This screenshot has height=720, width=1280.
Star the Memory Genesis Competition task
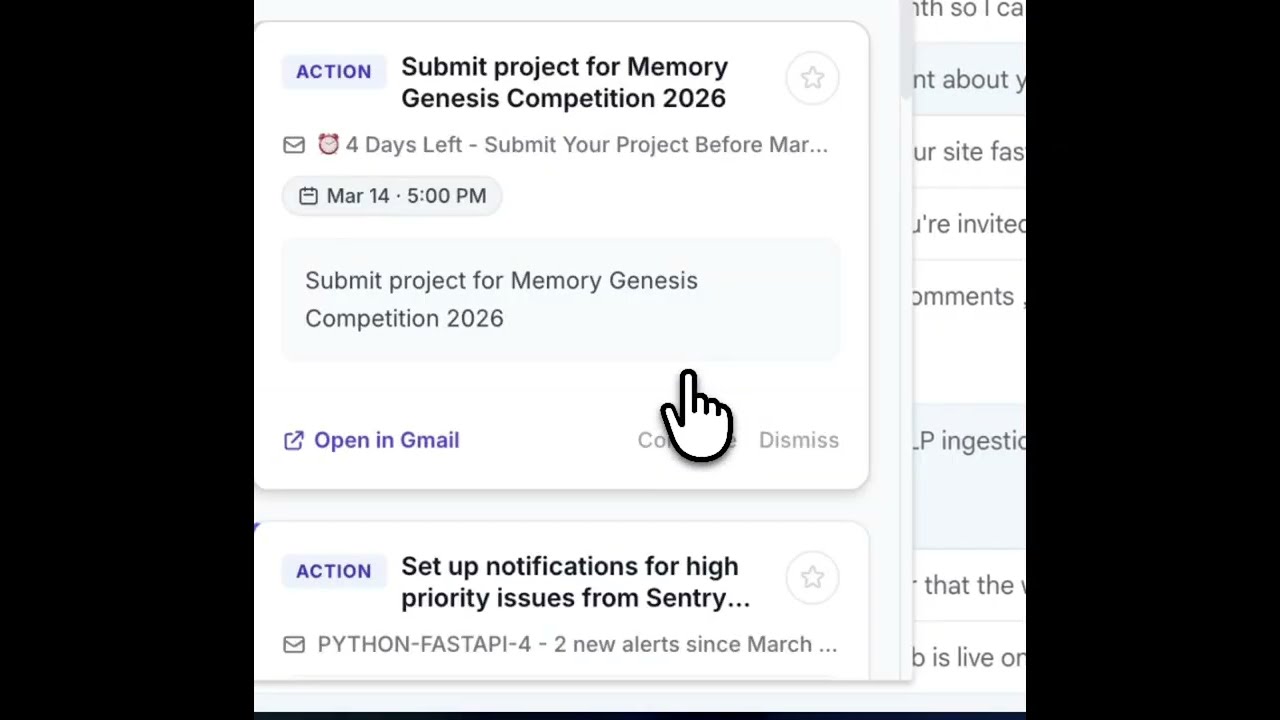tap(812, 78)
